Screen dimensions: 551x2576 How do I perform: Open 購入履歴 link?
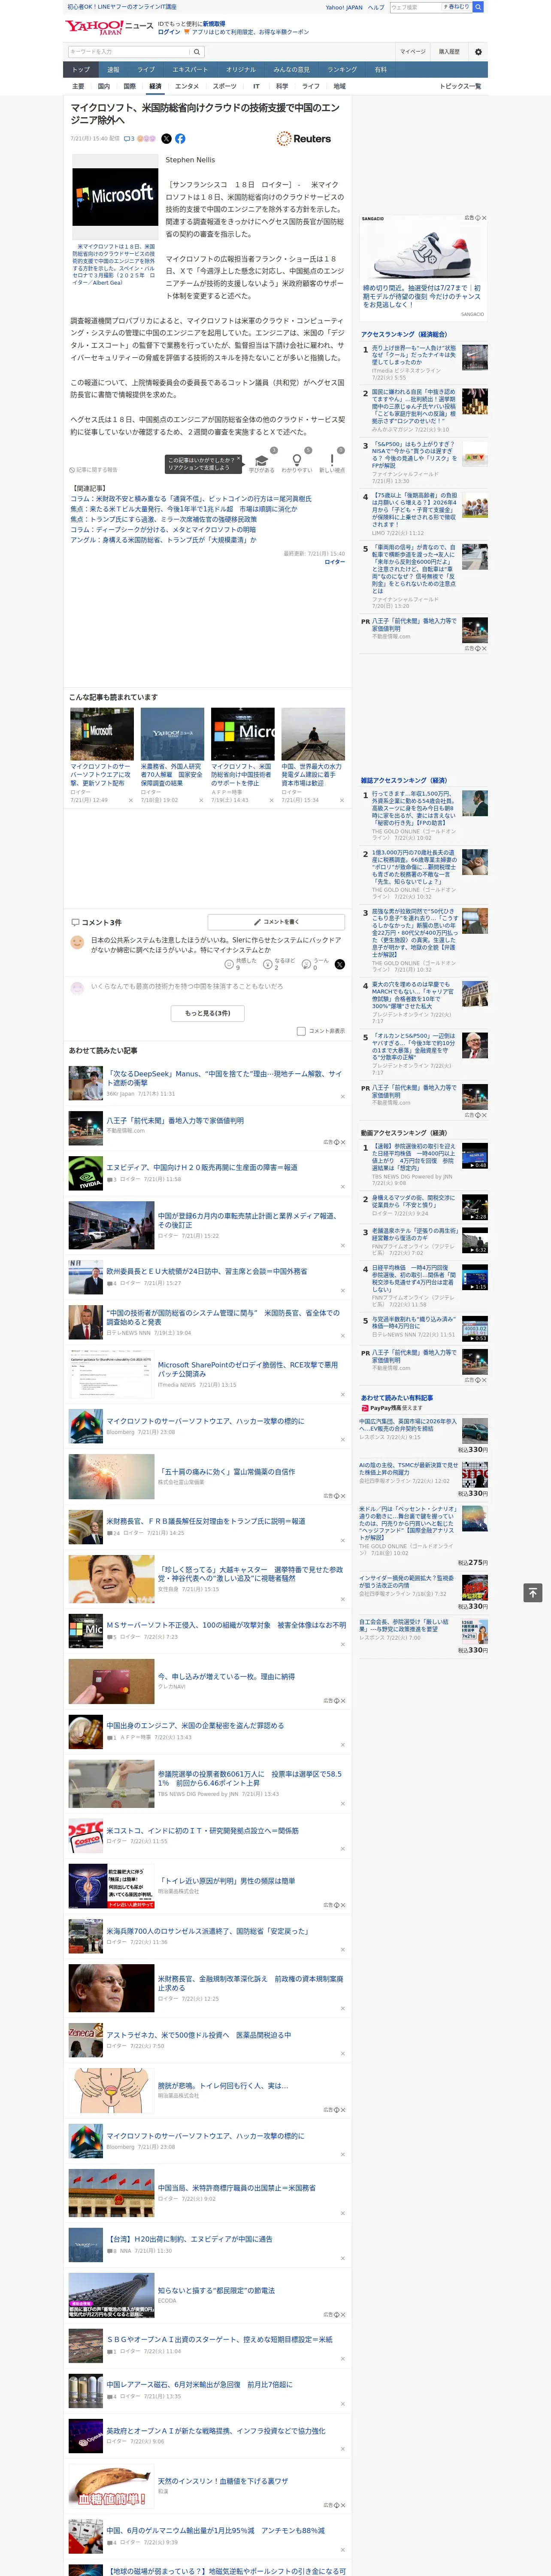pos(449,51)
